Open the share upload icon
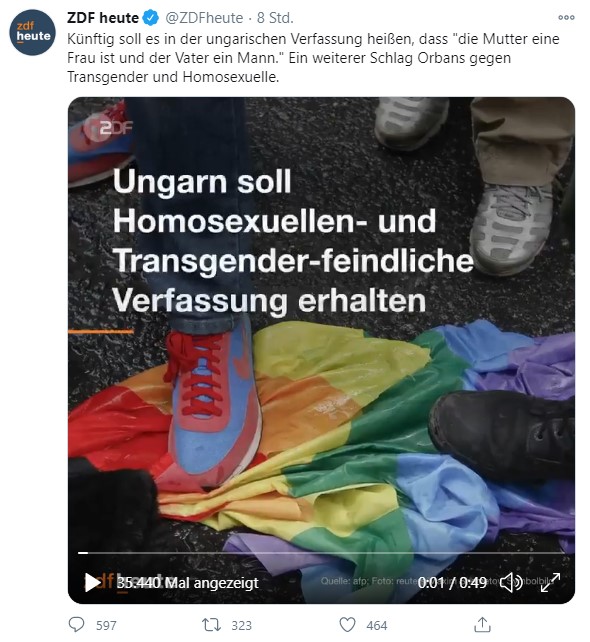The height and width of the screenshot is (642, 590). point(482,624)
